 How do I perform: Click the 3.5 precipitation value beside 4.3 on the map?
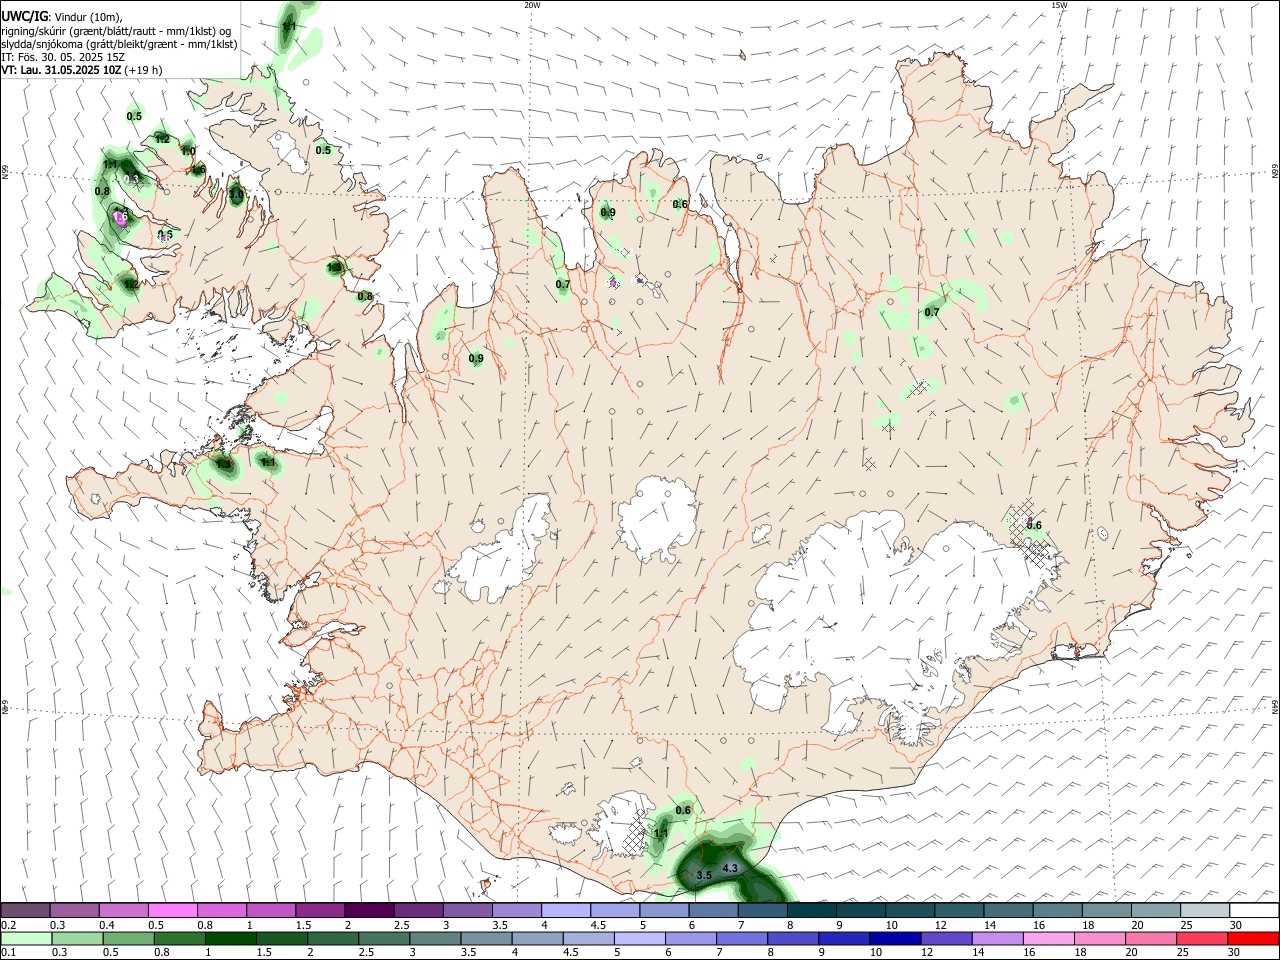point(703,875)
